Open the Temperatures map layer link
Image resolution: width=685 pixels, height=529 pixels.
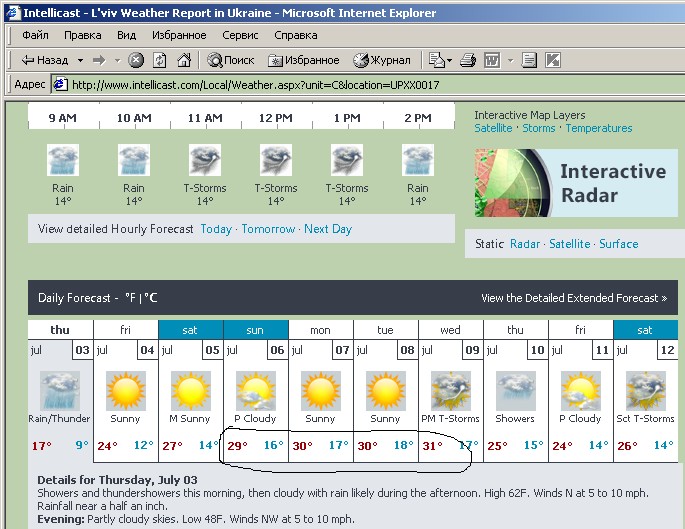[599, 128]
